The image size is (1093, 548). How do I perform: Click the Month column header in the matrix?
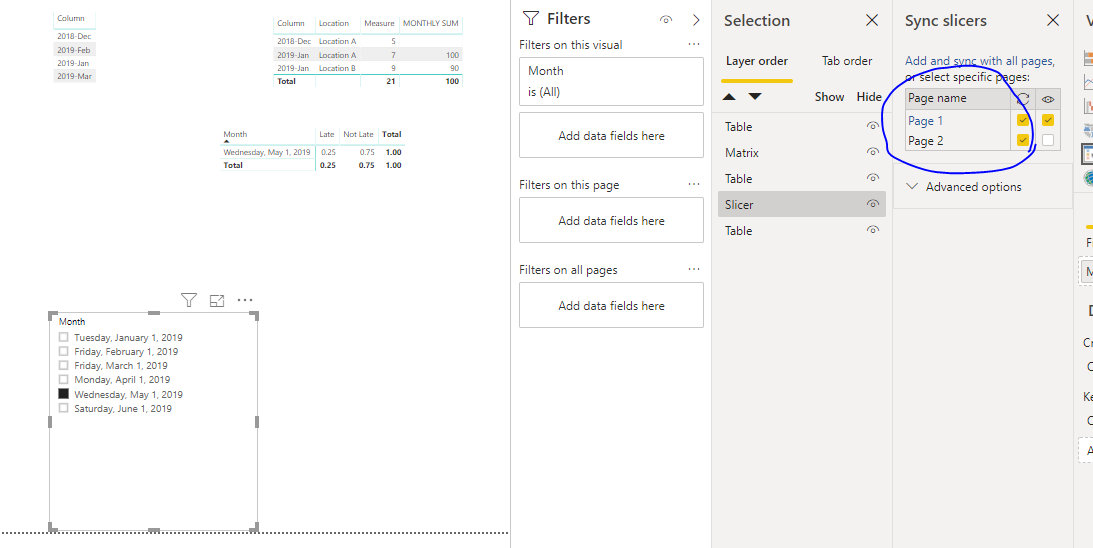point(236,134)
